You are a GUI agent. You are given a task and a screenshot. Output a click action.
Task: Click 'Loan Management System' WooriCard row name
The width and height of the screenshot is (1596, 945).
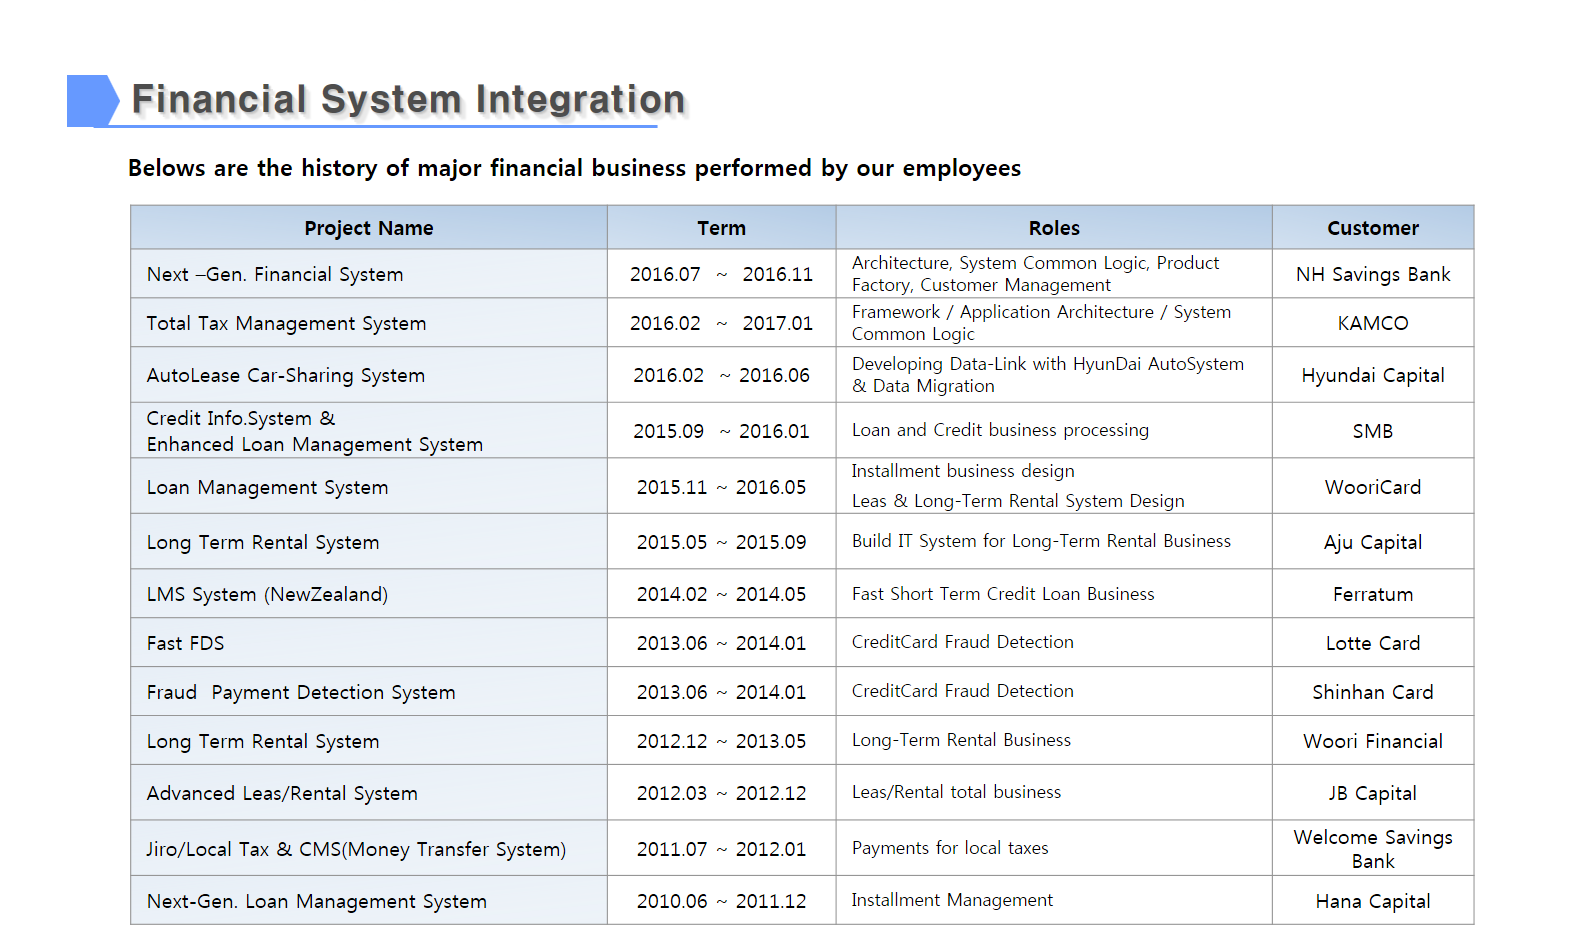point(267,487)
